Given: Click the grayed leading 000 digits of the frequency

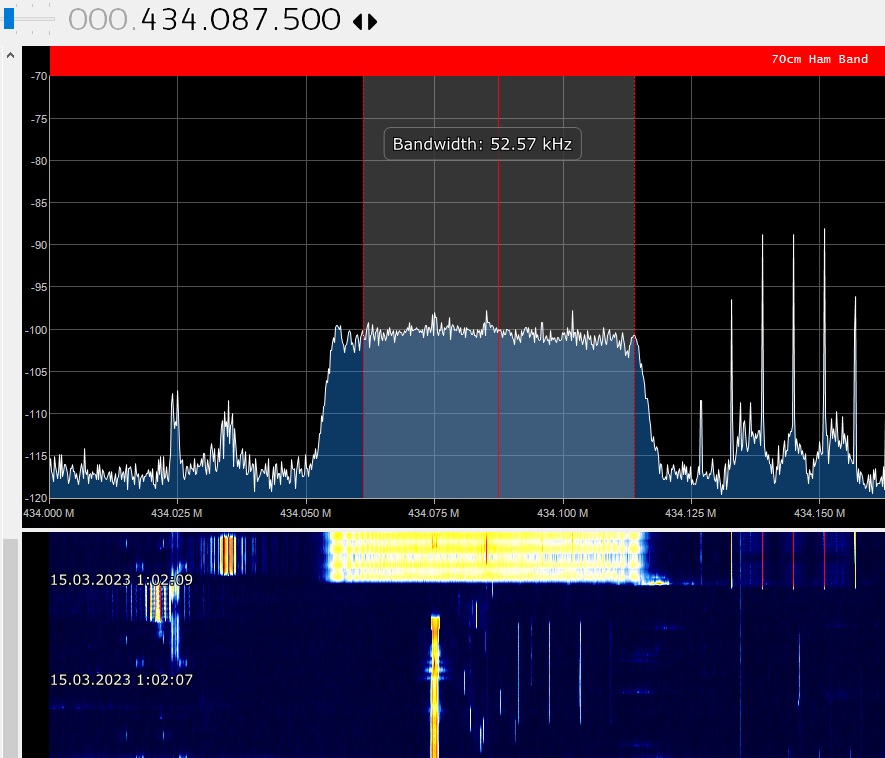Looking at the screenshot, I should coord(99,20).
